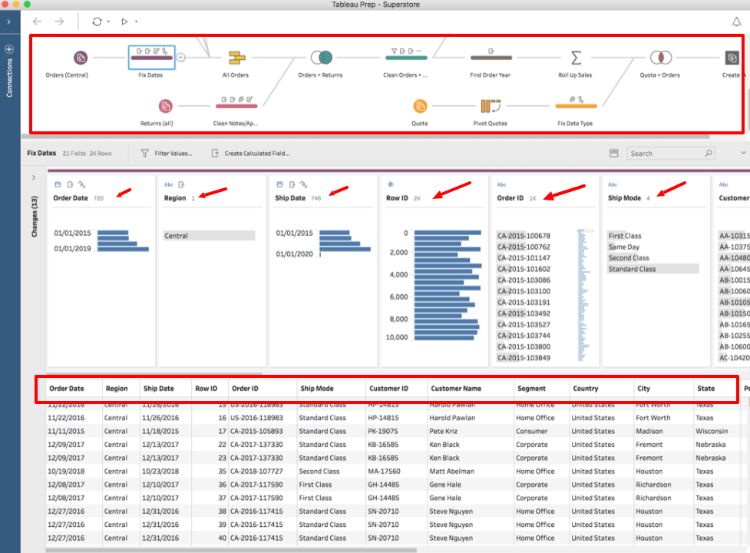Click the Order Date grid column header
The height and width of the screenshot is (553, 750).
[x=66, y=388]
